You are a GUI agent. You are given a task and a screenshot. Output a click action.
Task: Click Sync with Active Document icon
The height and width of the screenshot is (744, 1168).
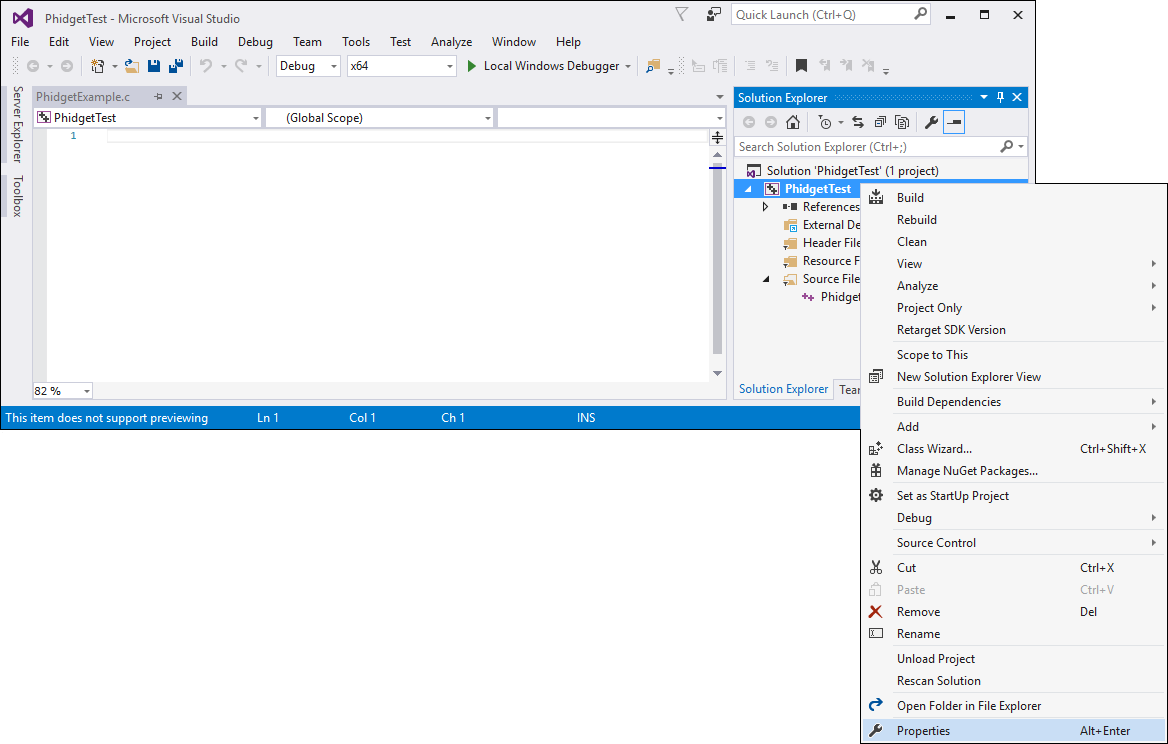coord(858,122)
